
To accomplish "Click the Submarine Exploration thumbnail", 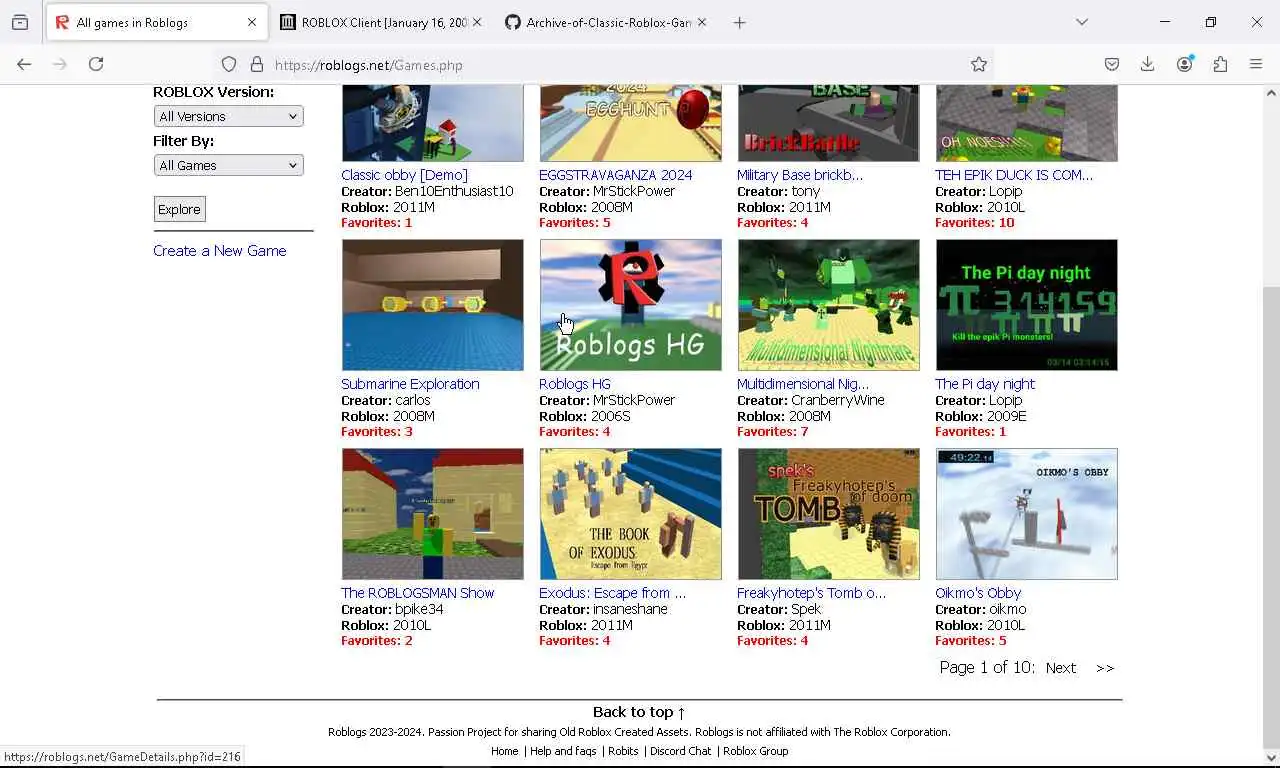I will click(x=433, y=305).
